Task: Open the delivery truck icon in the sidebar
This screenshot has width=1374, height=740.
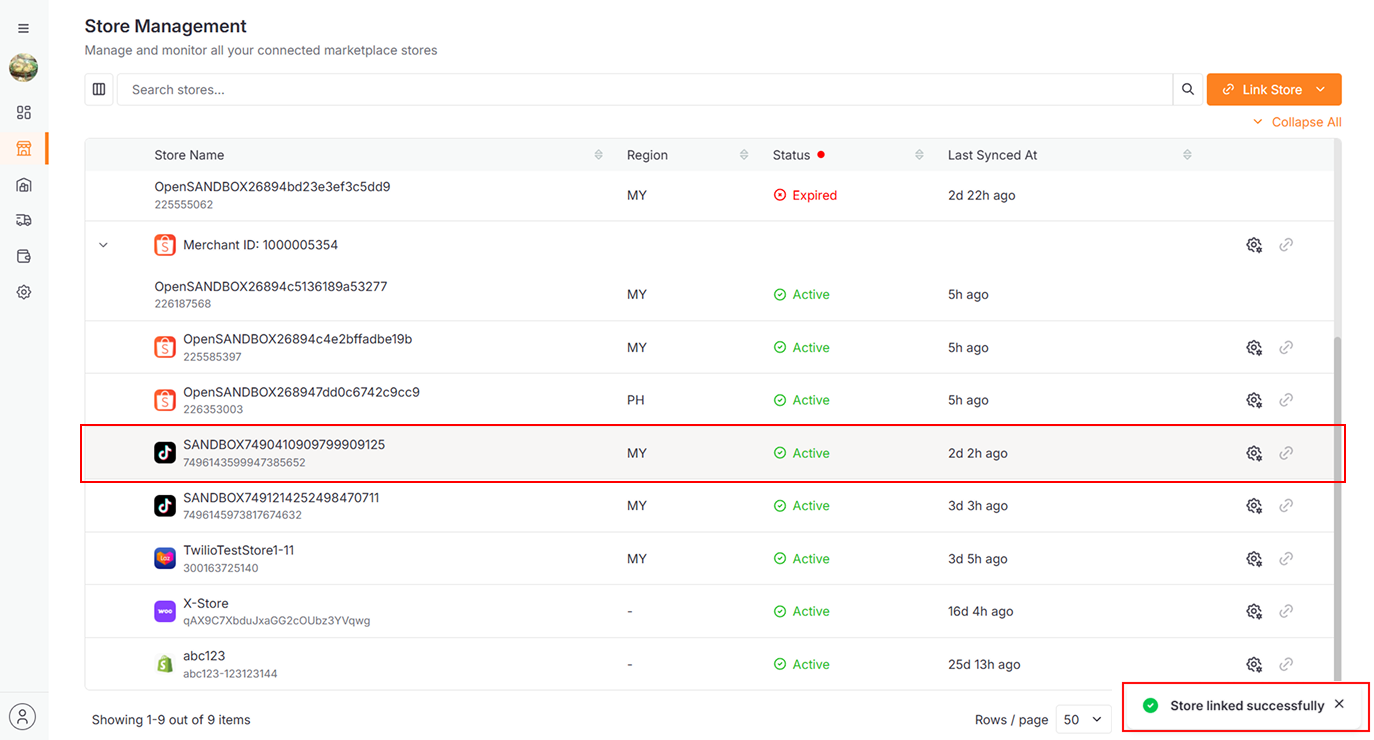Action: 24,220
